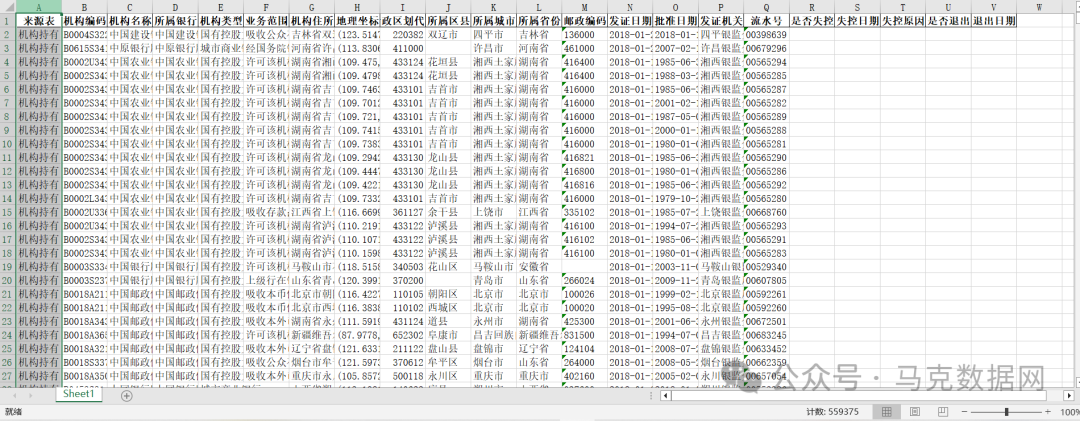Select the 机构编码 header cell

click(x=85, y=21)
